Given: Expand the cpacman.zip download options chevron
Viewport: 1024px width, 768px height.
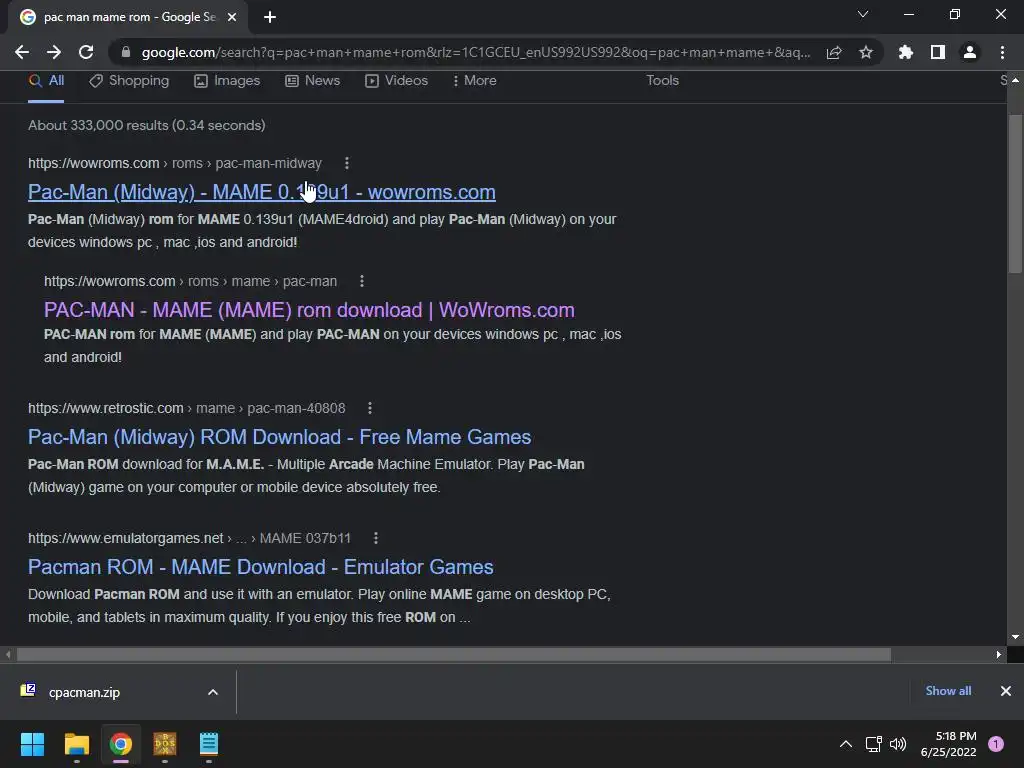Looking at the screenshot, I should coord(213,692).
